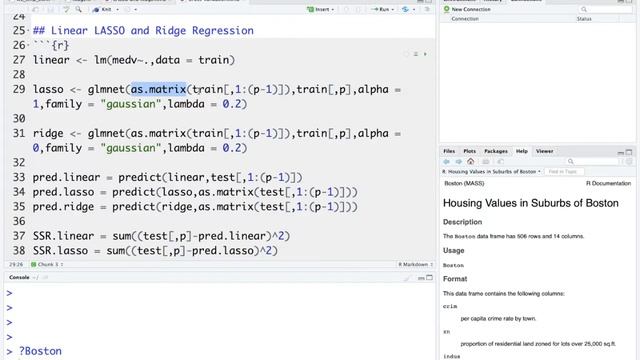
Task: Click the heading 'Linear LASSO and Ridge Regression'
Action: [x=152, y=31]
